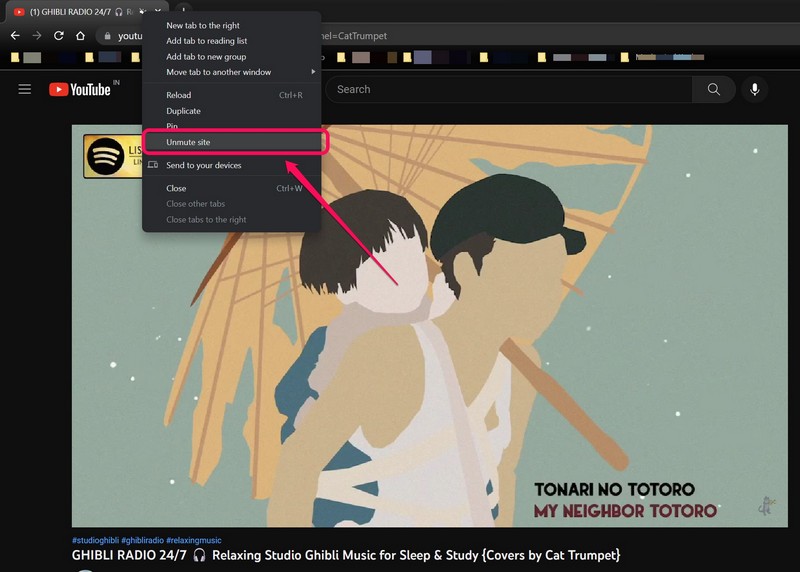
Task: Choose Send to your devices
Action: (x=203, y=165)
